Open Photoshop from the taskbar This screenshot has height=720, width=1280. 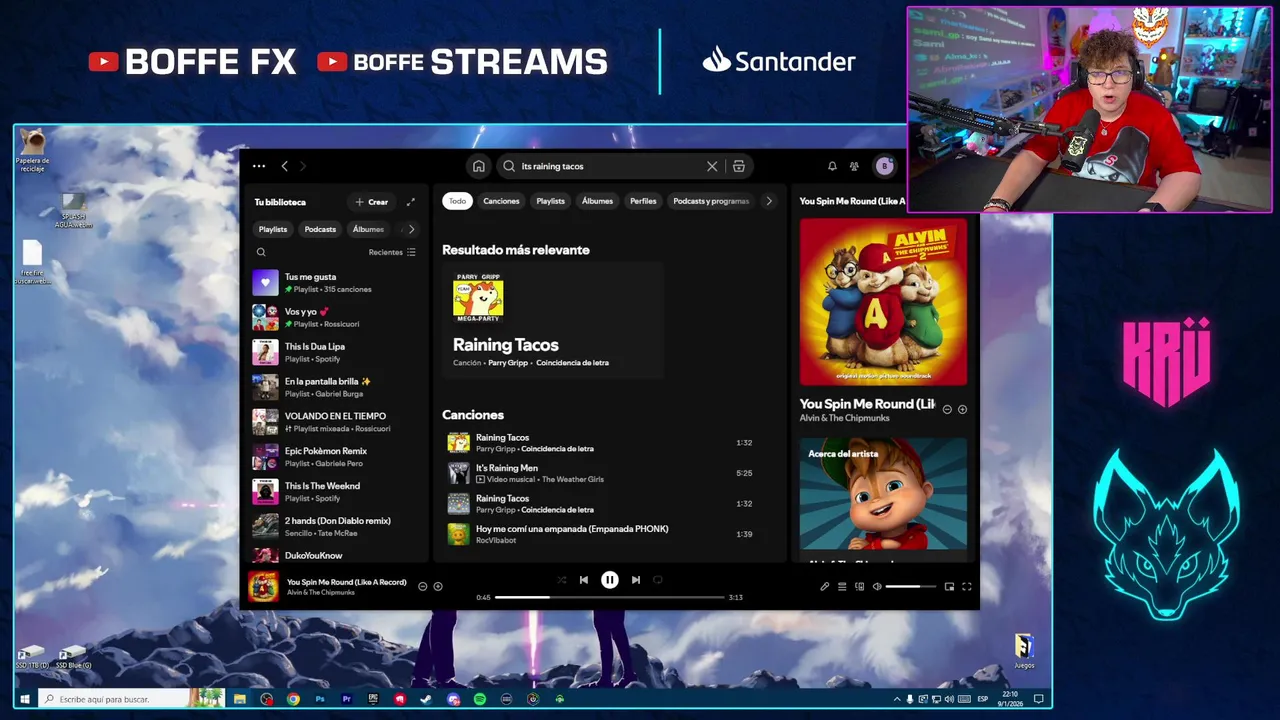320,699
